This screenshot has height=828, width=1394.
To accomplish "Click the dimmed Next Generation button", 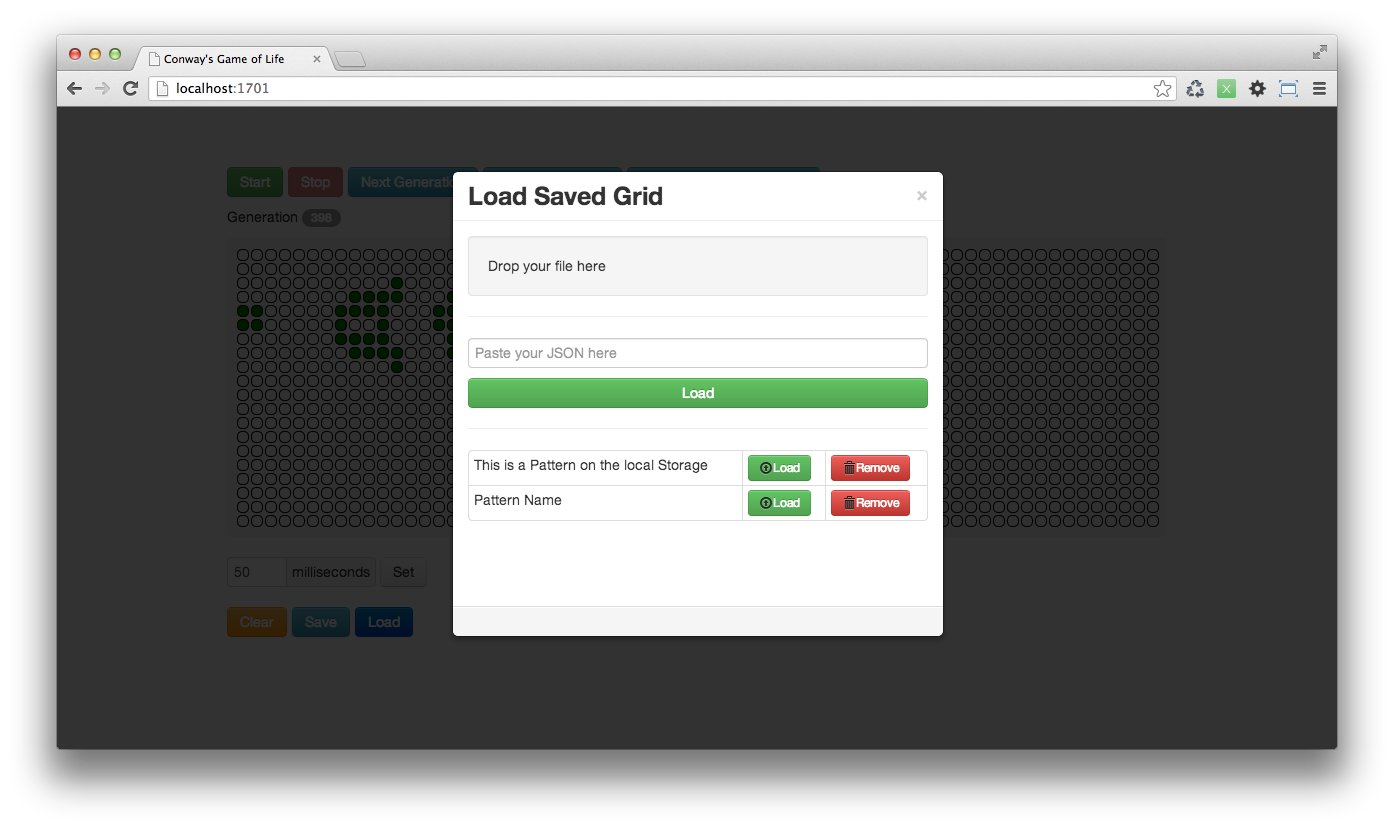I will [x=403, y=182].
